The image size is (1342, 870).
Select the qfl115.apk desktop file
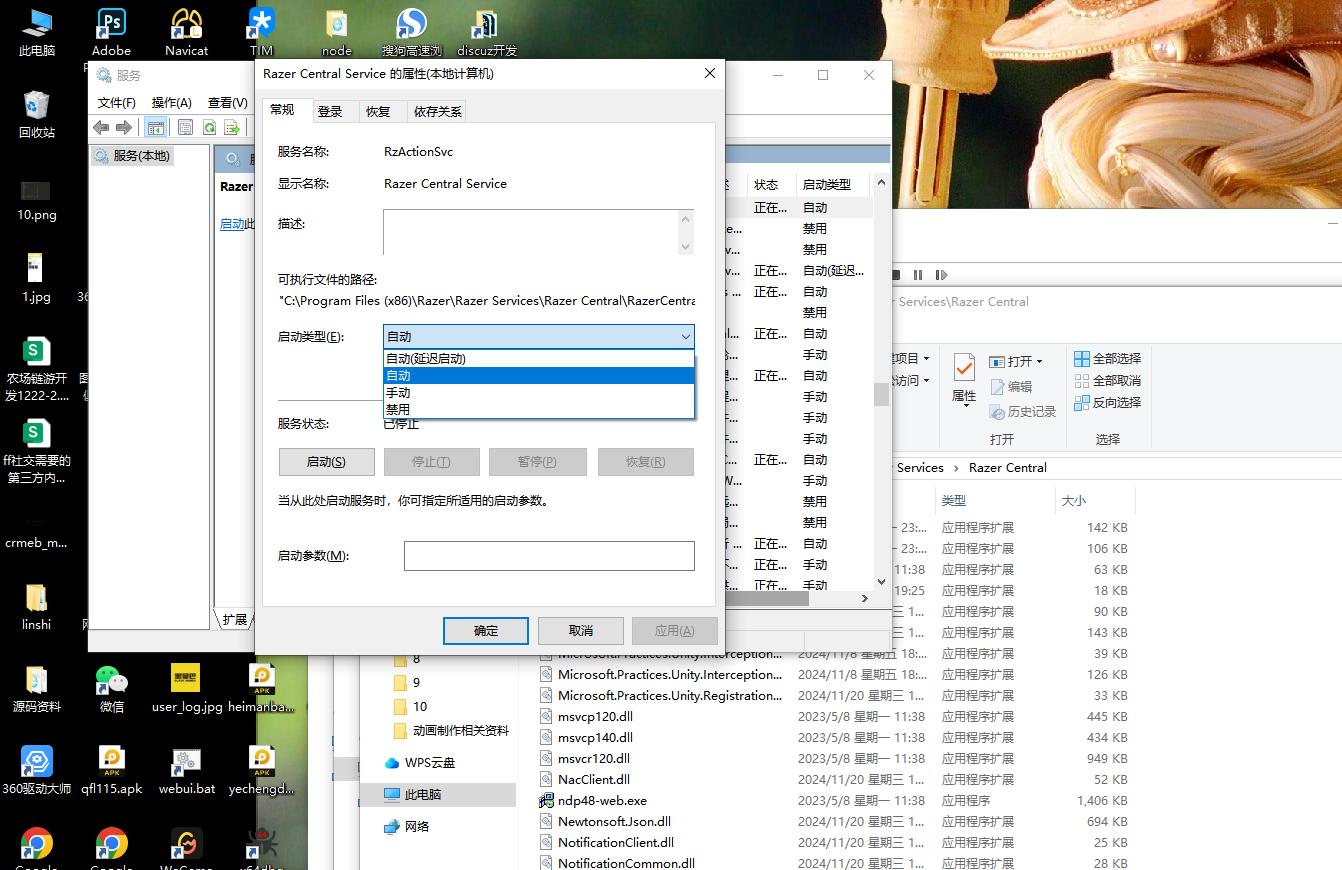click(x=112, y=771)
